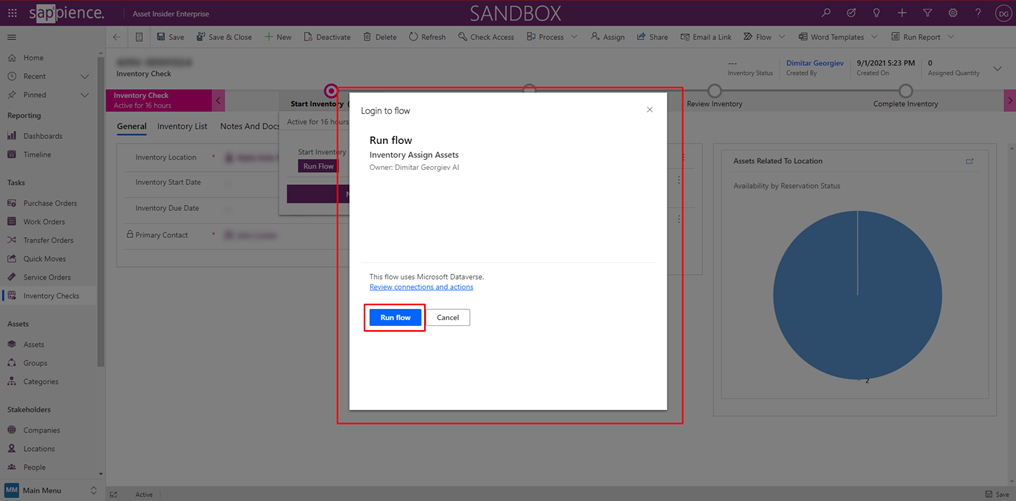
Task: Go back using the back arrow
Action: tap(116, 37)
